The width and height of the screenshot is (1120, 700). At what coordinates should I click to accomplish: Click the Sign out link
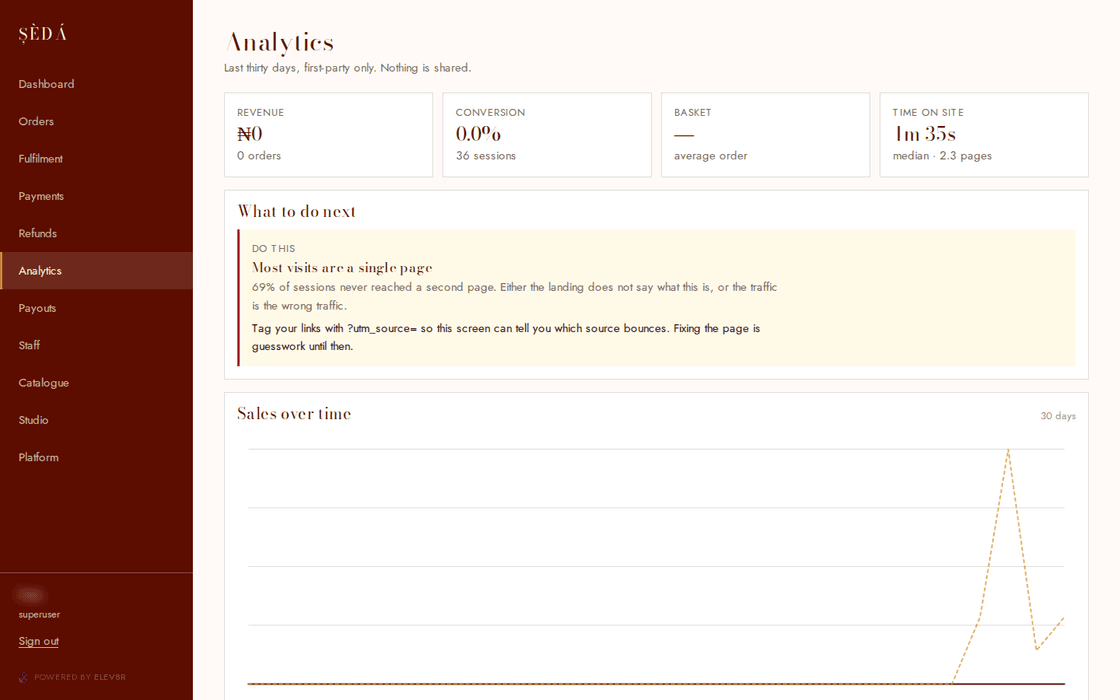[x=39, y=641]
